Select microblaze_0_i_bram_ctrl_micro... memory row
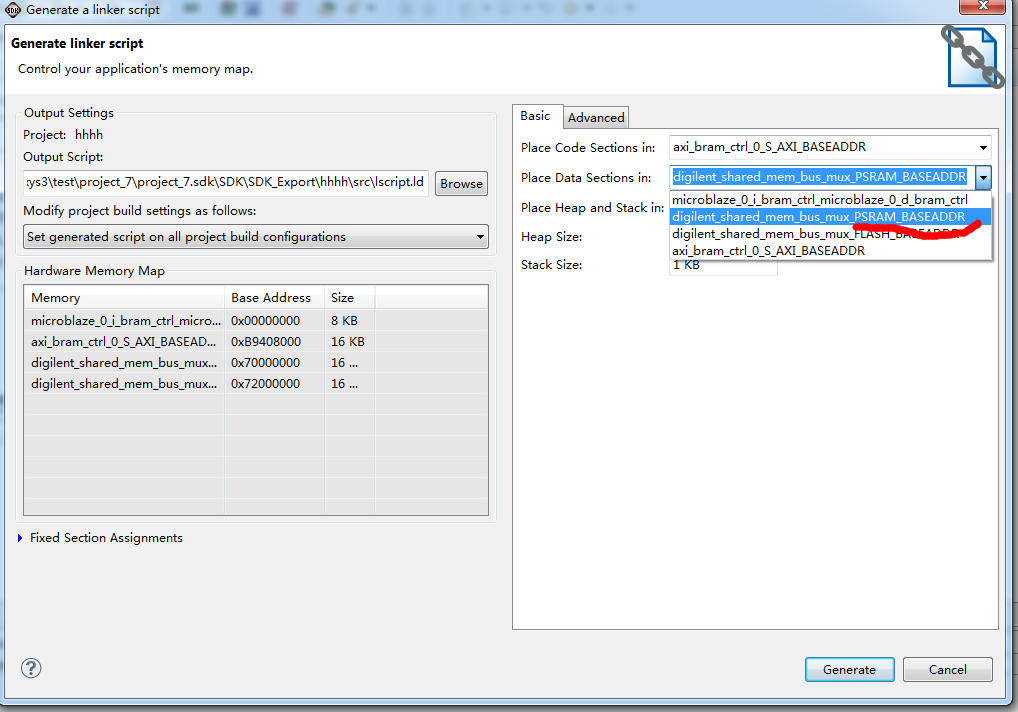Image resolution: width=1018 pixels, height=712 pixels. (256, 321)
